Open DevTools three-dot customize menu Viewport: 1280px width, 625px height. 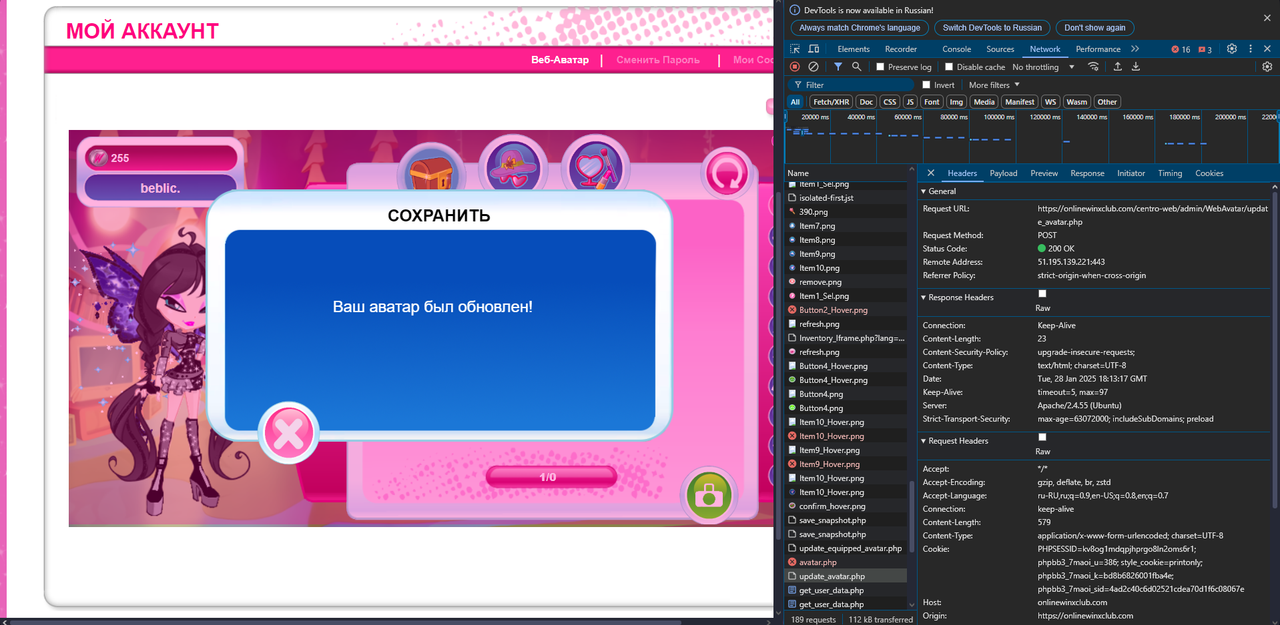coord(1250,49)
